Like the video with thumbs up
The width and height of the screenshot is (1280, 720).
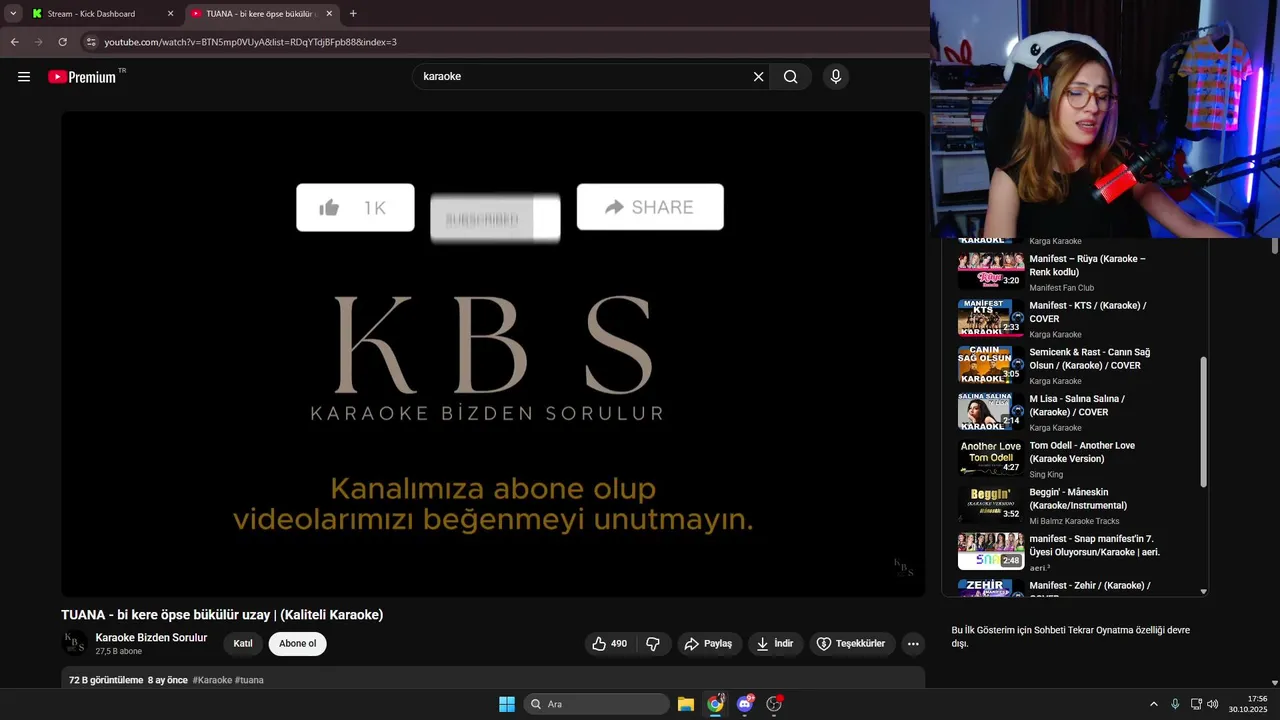click(x=610, y=644)
